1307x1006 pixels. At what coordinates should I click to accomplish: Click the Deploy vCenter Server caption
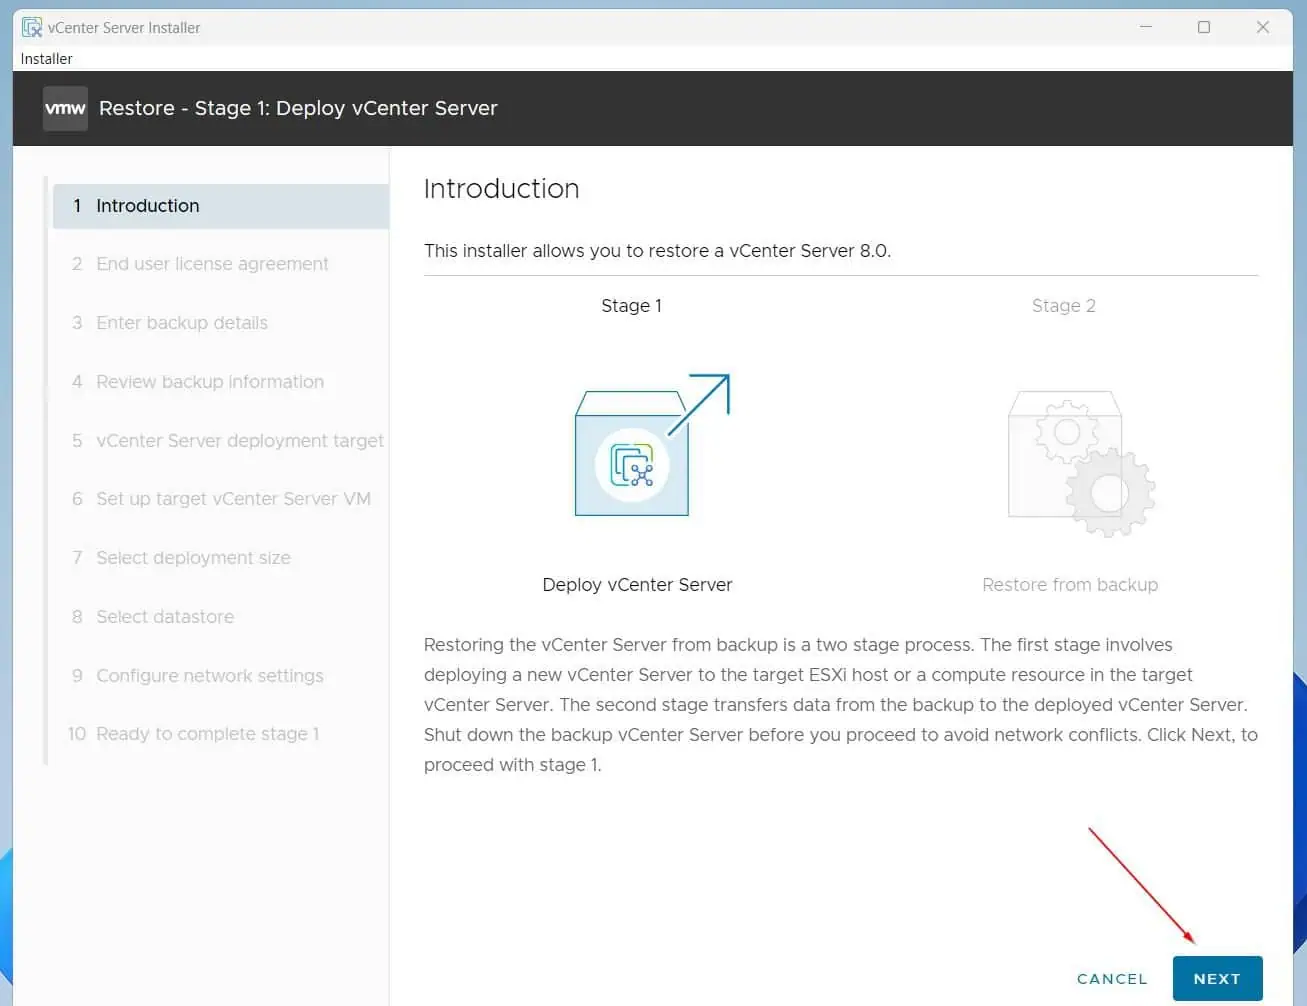pyautogui.click(x=637, y=585)
